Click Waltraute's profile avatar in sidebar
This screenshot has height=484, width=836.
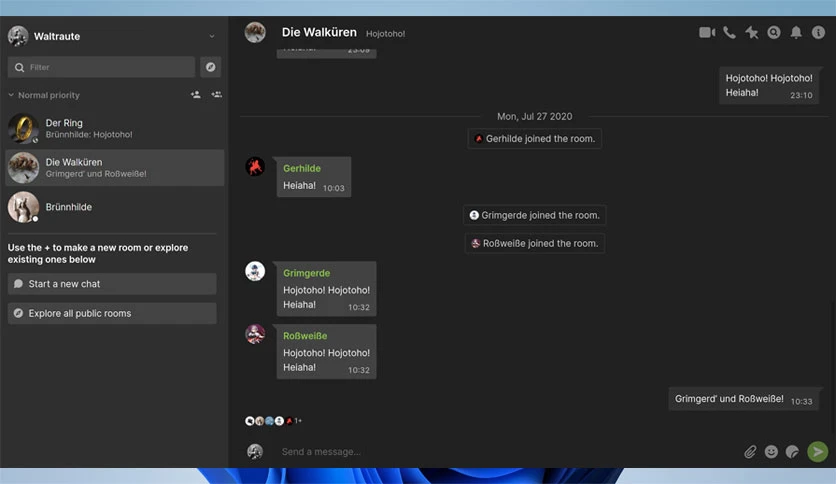point(18,36)
